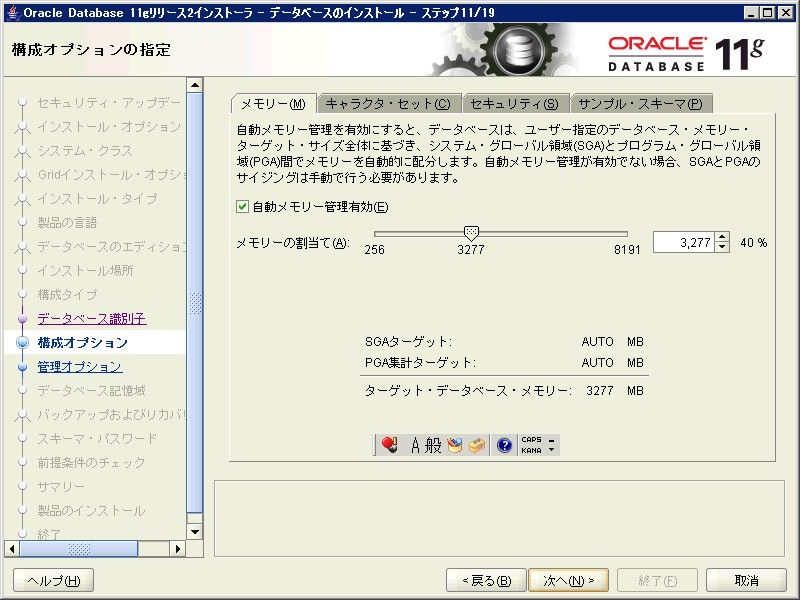Switch to the セキュリティ tab
Viewport: 800px width, 600px height.
pos(514,104)
